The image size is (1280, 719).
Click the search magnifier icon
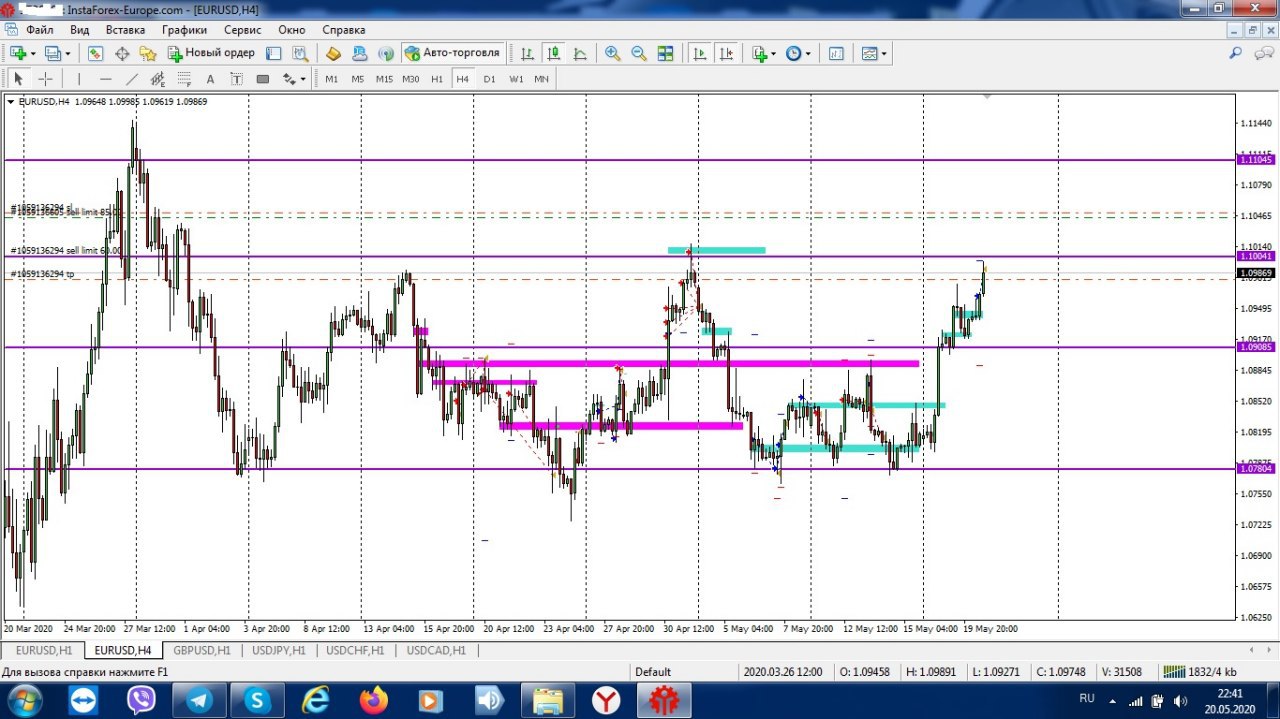point(1236,53)
